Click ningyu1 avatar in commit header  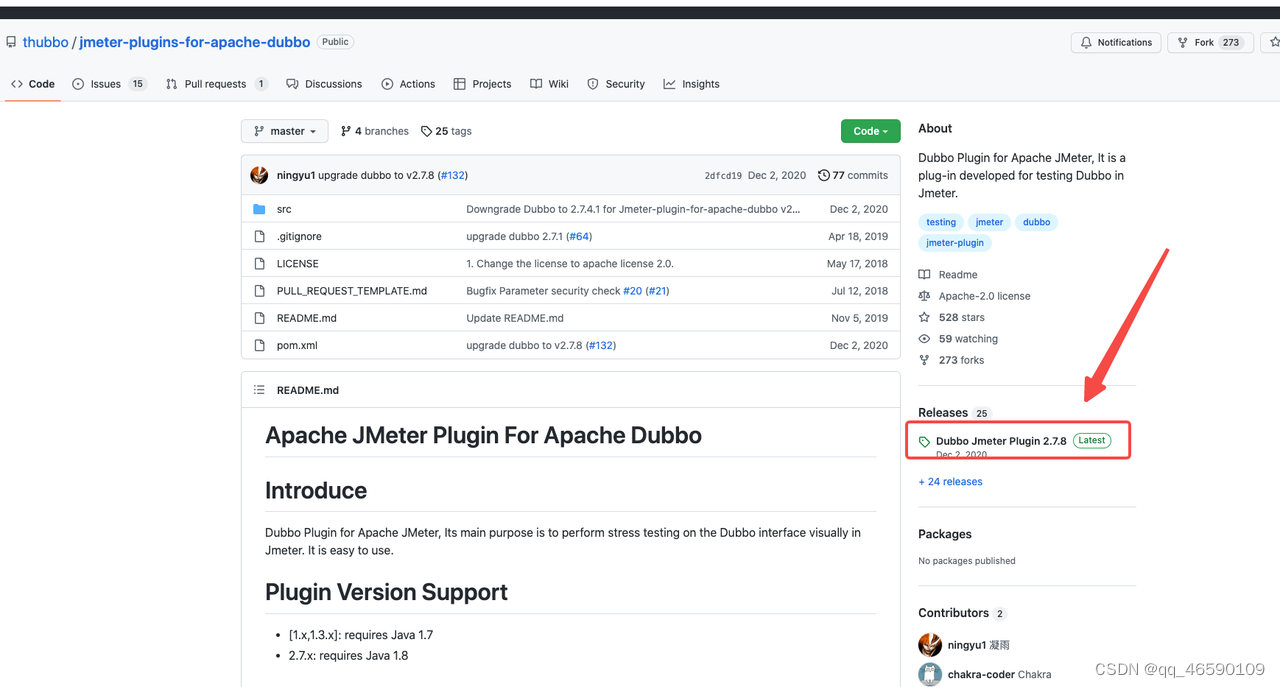(259, 175)
